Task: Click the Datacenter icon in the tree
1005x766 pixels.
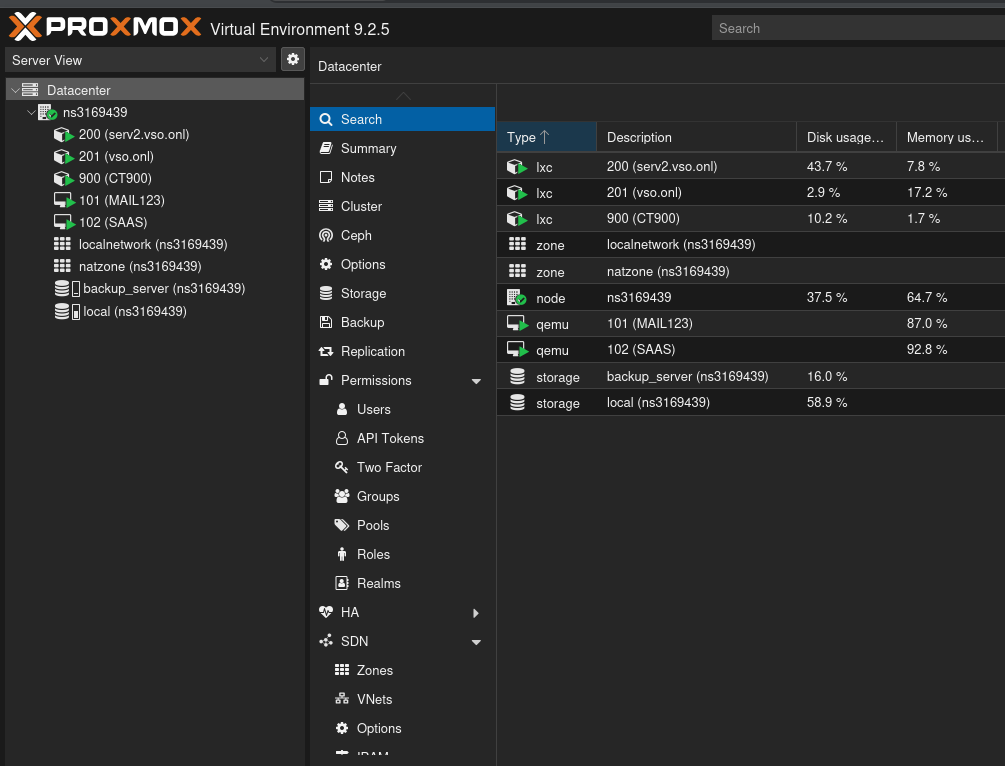Action: (x=30, y=90)
